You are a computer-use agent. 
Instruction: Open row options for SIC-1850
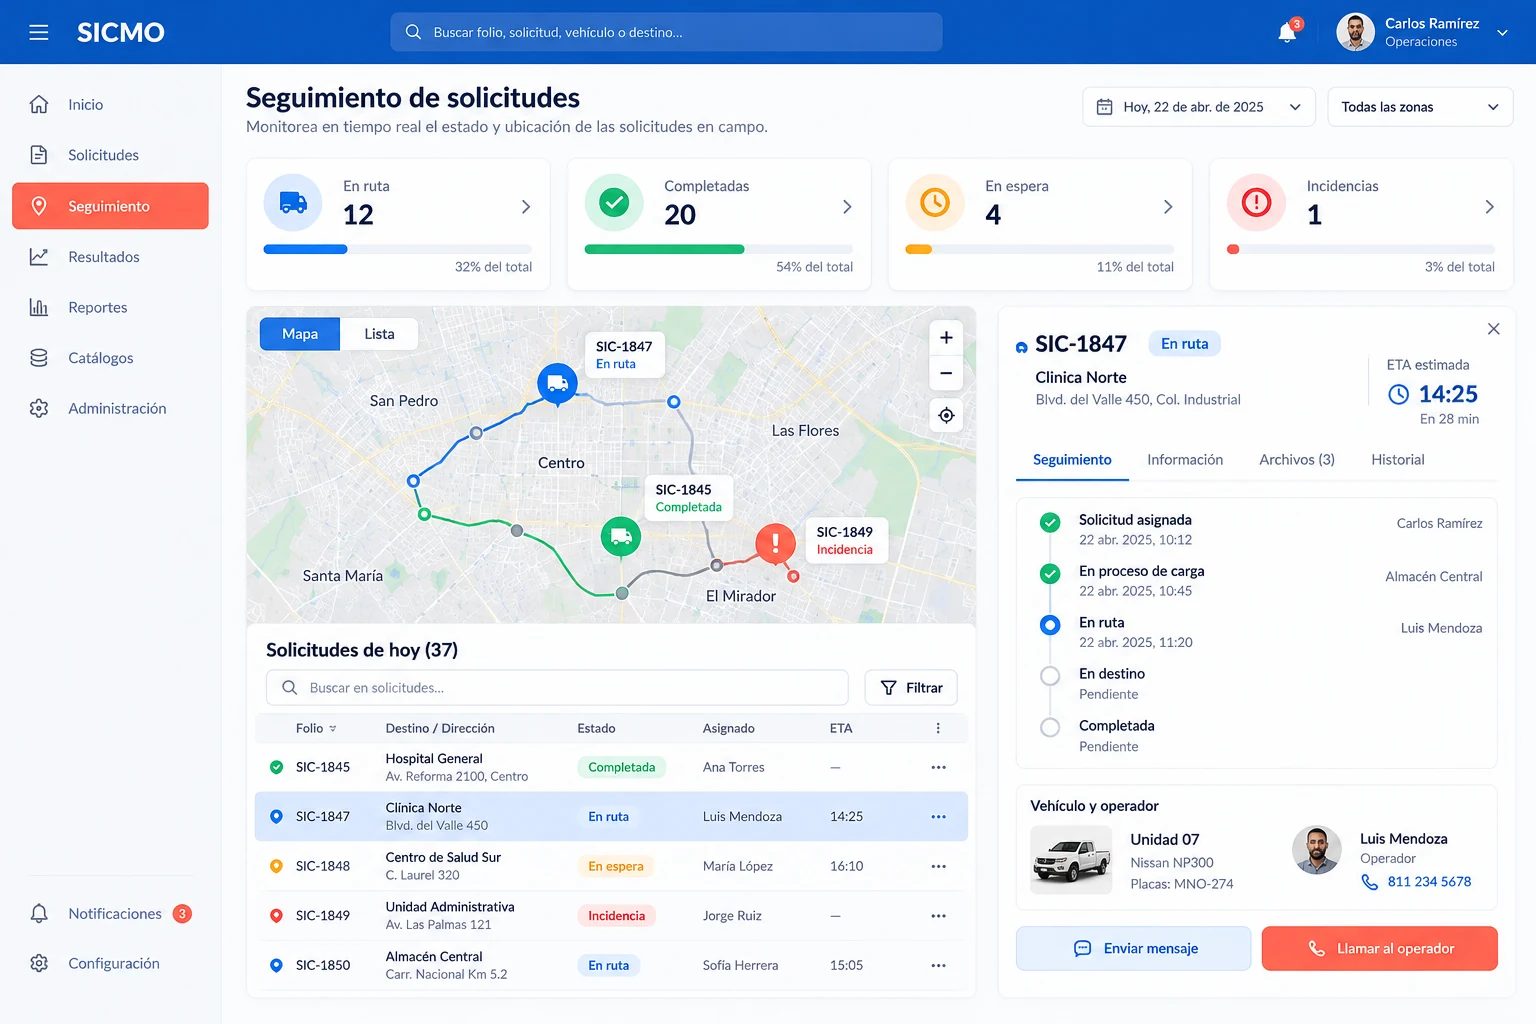pyautogui.click(x=938, y=965)
